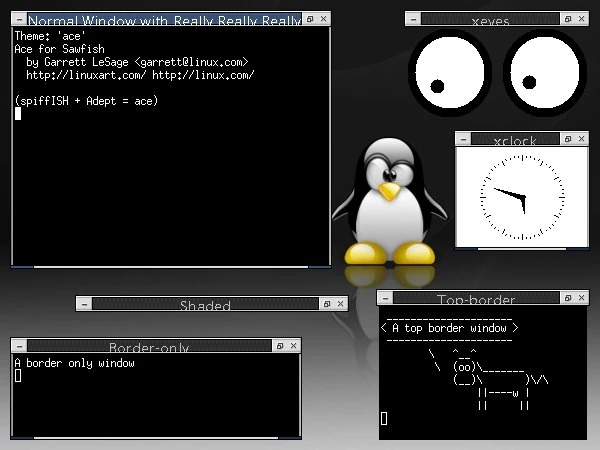Click the bottom border of the xclock window
This screenshot has width=600, height=450.
pos(522,249)
